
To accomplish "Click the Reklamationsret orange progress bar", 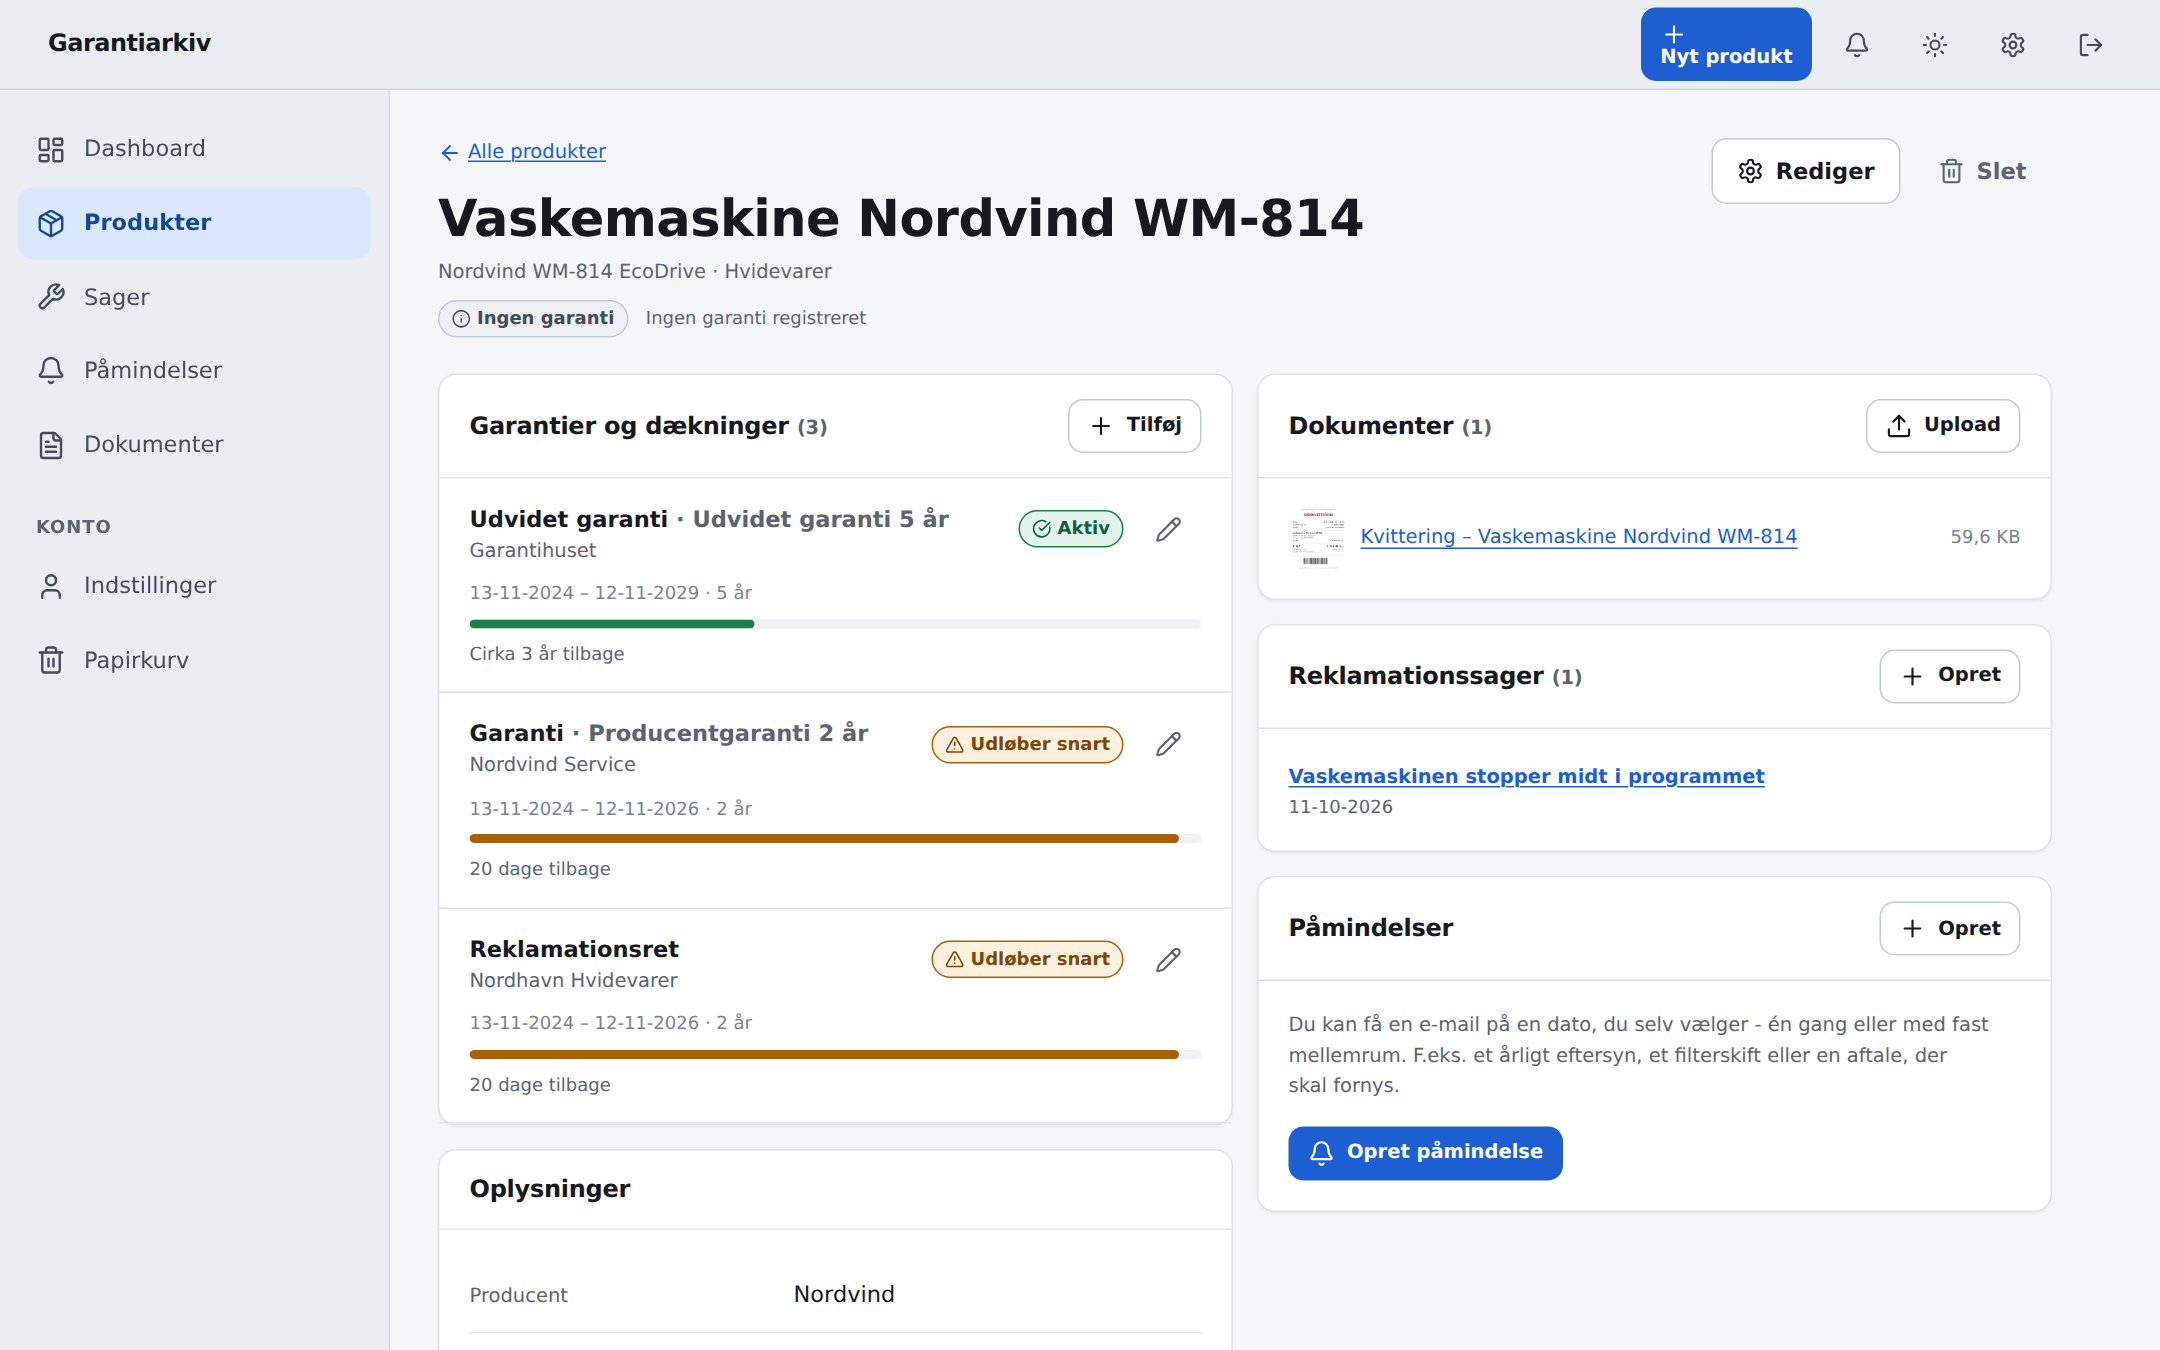I will (x=835, y=1054).
